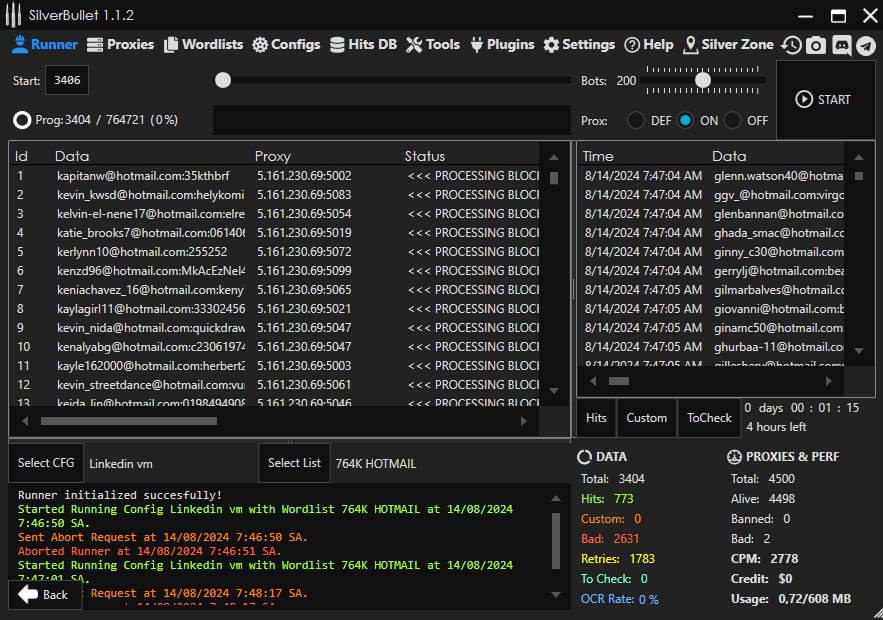Click the Start index input field
Screen dimensions: 883x620
(x=67, y=80)
